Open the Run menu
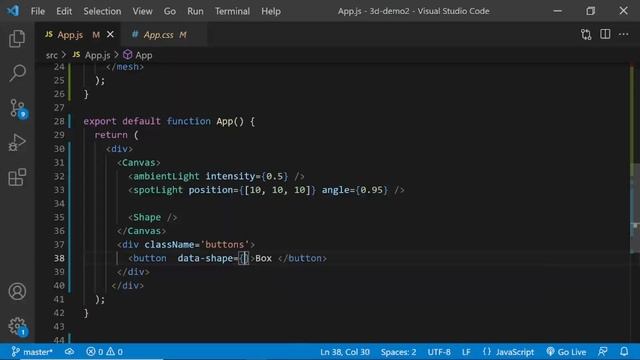 pos(195,11)
